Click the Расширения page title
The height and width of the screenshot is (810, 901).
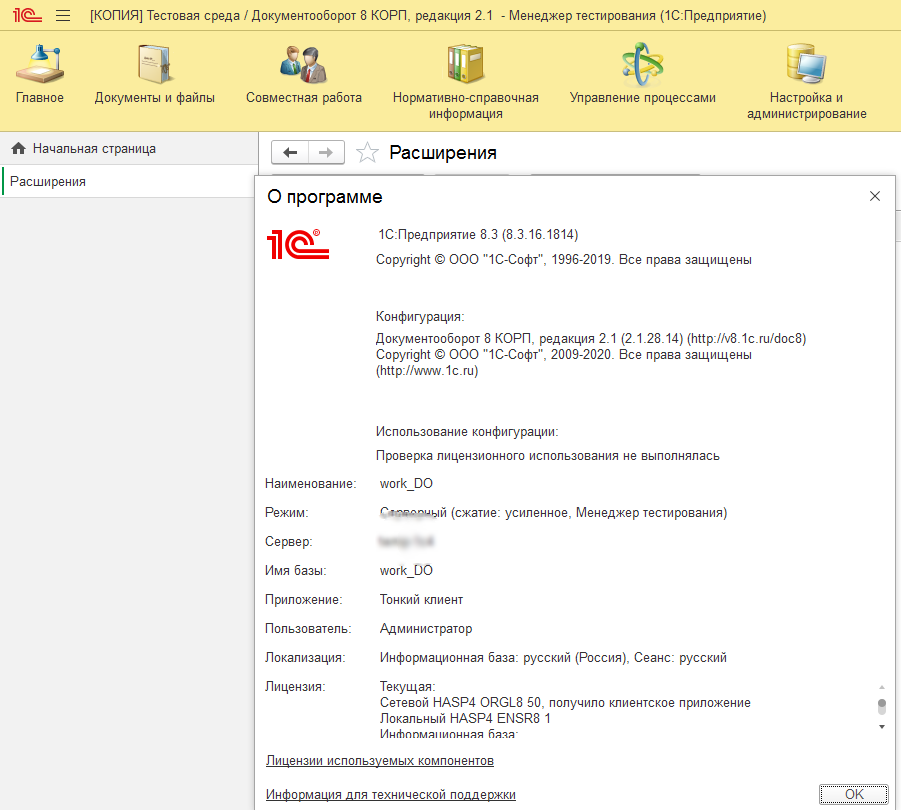pyautogui.click(x=443, y=153)
